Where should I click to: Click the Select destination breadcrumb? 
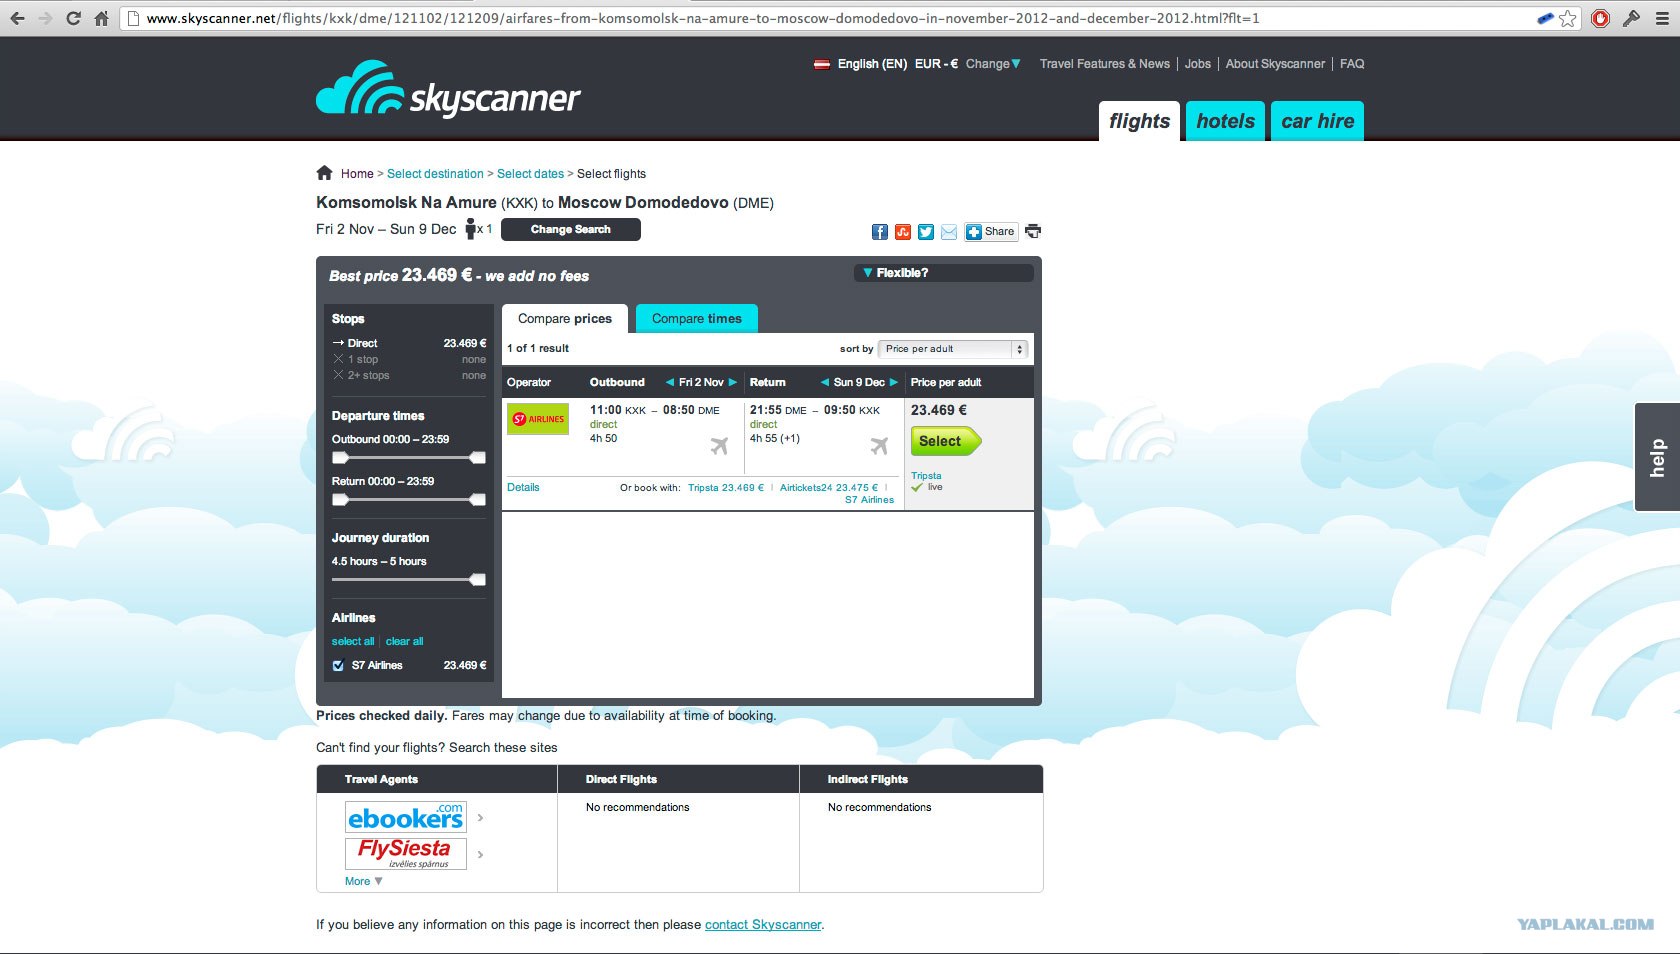click(x=435, y=174)
